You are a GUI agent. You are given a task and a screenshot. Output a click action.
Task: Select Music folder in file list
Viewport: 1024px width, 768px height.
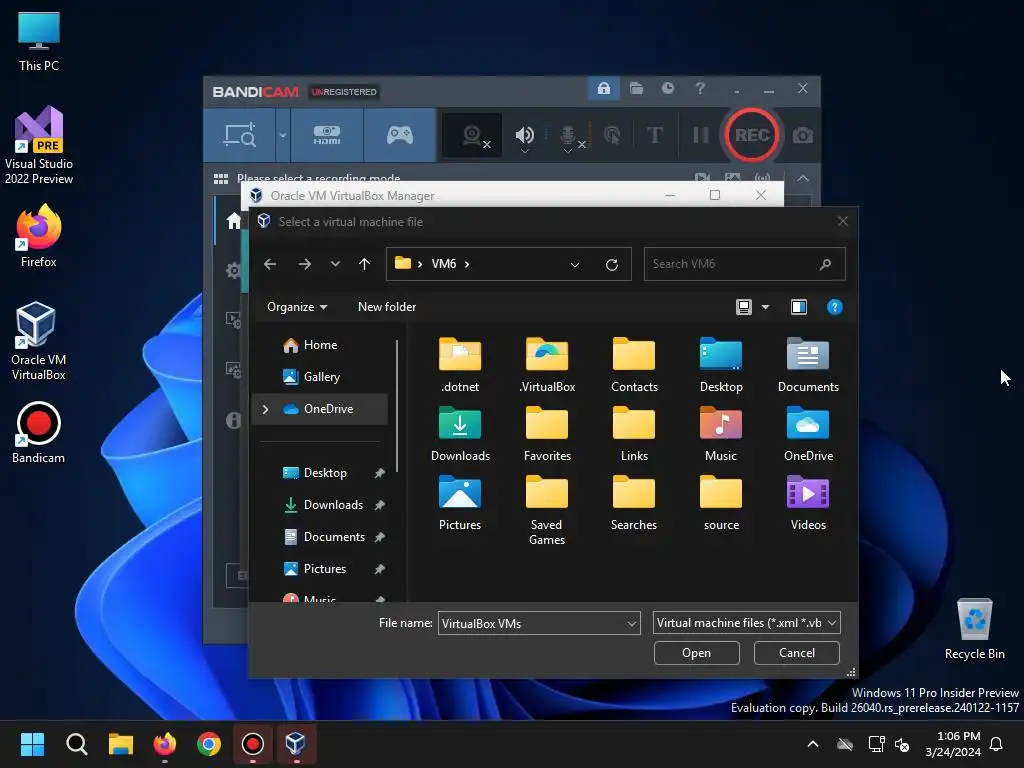pos(721,434)
